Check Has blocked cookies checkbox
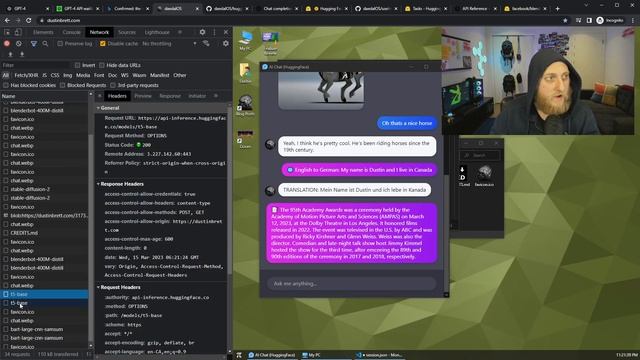The height and width of the screenshot is (360, 640). [x=6, y=85]
